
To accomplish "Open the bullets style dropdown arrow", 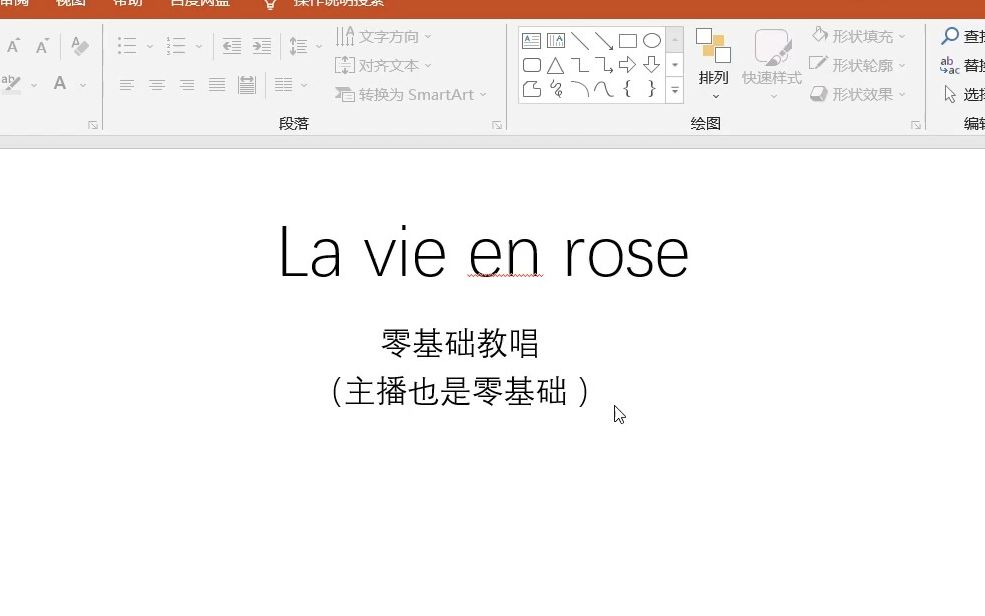I will pyautogui.click(x=150, y=46).
